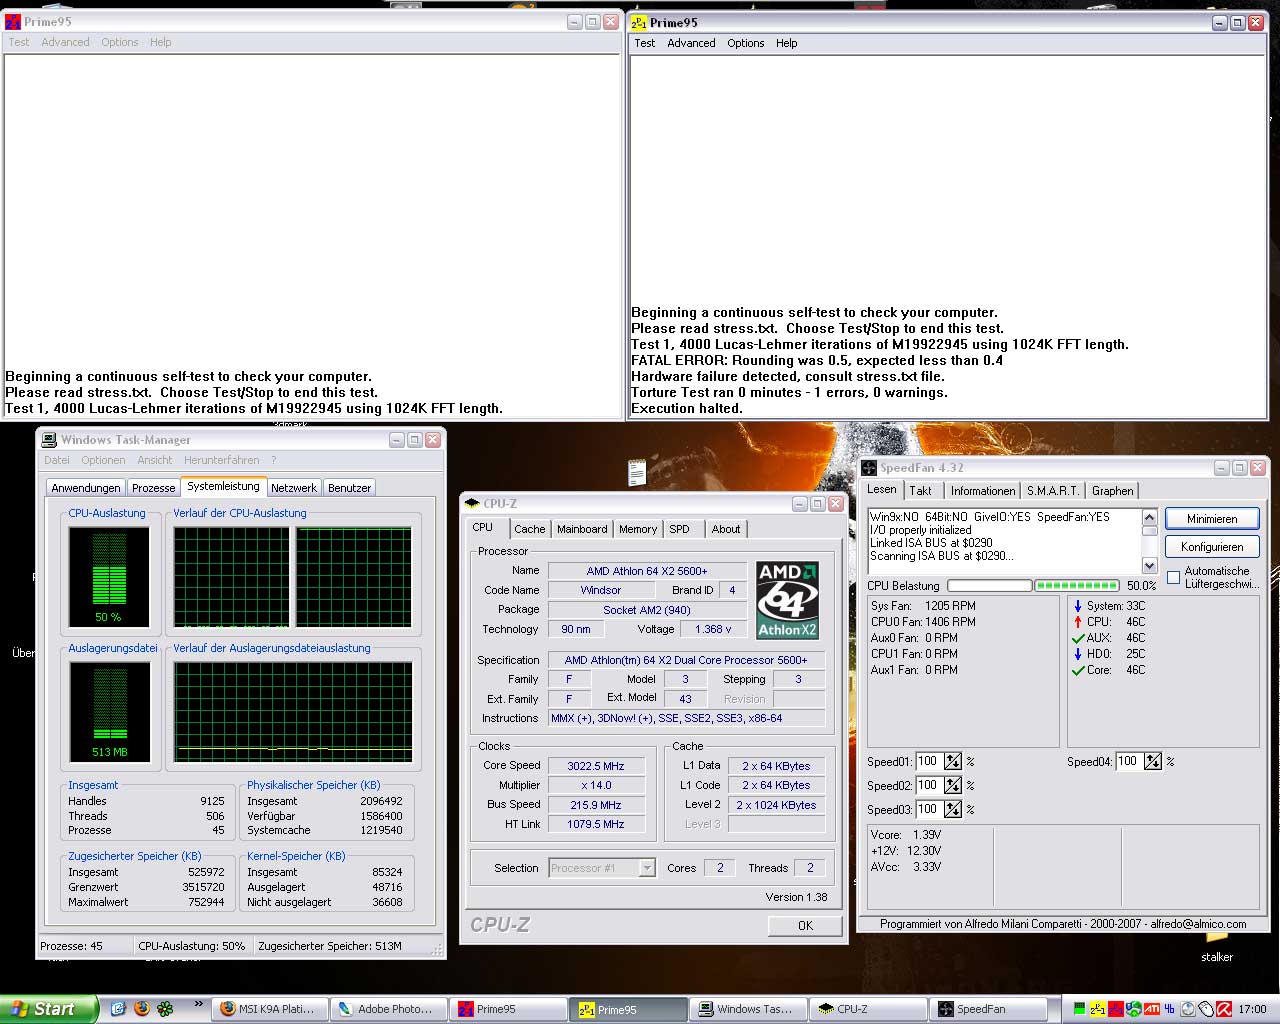Viewport: 1280px width, 1024px height.
Task: Click the green check beside Core temperature
Action: point(1077,670)
